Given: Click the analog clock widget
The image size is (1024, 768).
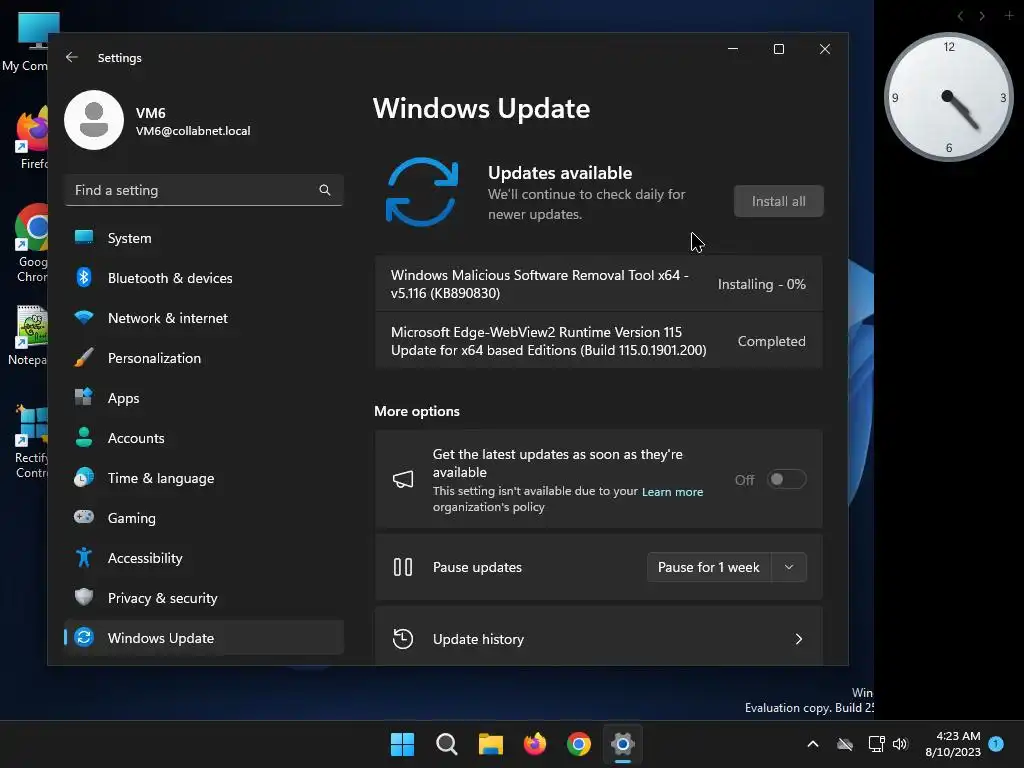Looking at the screenshot, I should pos(948,97).
